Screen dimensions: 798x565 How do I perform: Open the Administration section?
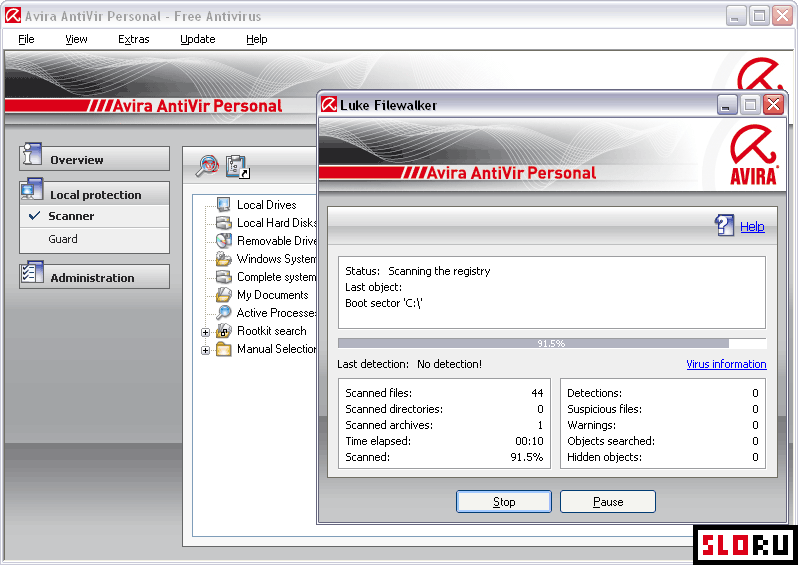pyautogui.click(x=95, y=277)
